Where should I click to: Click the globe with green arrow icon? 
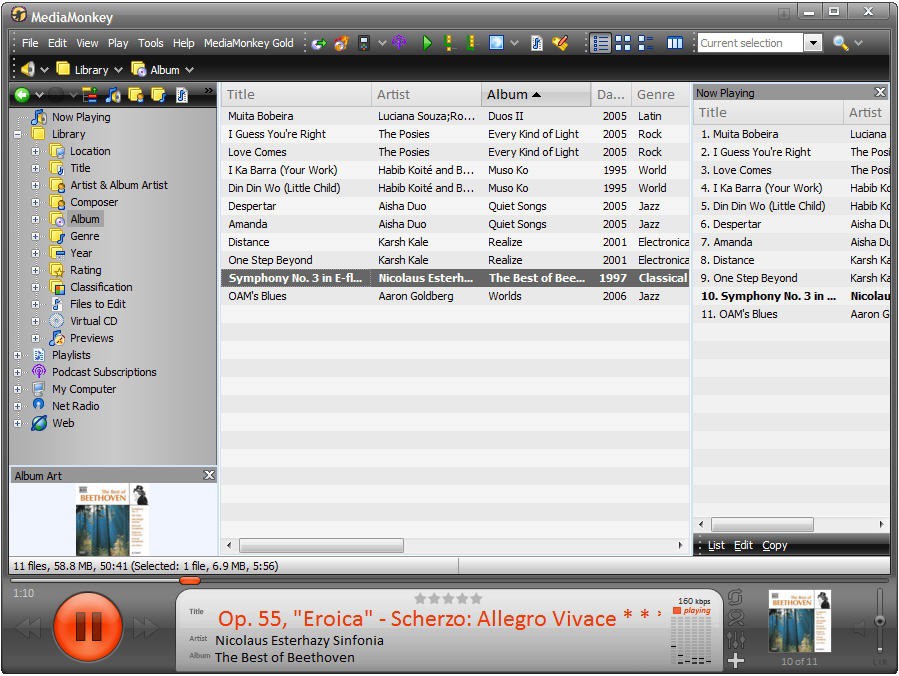pyautogui.click(x=319, y=43)
